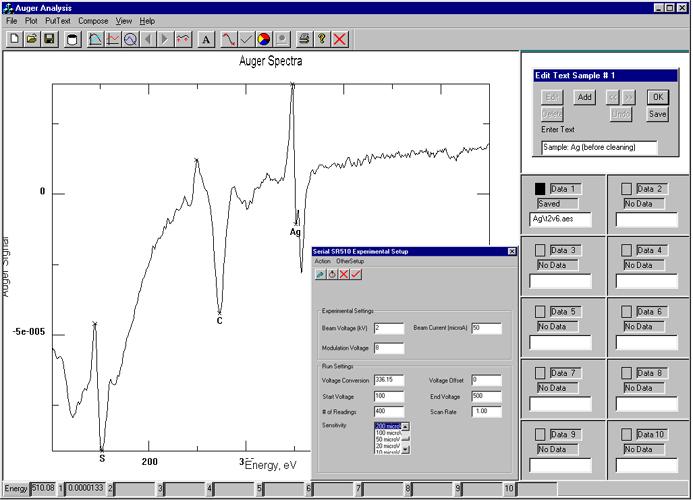Click the Beam Voltage input field
The width and height of the screenshot is (693, 500).
click(388, 328)
